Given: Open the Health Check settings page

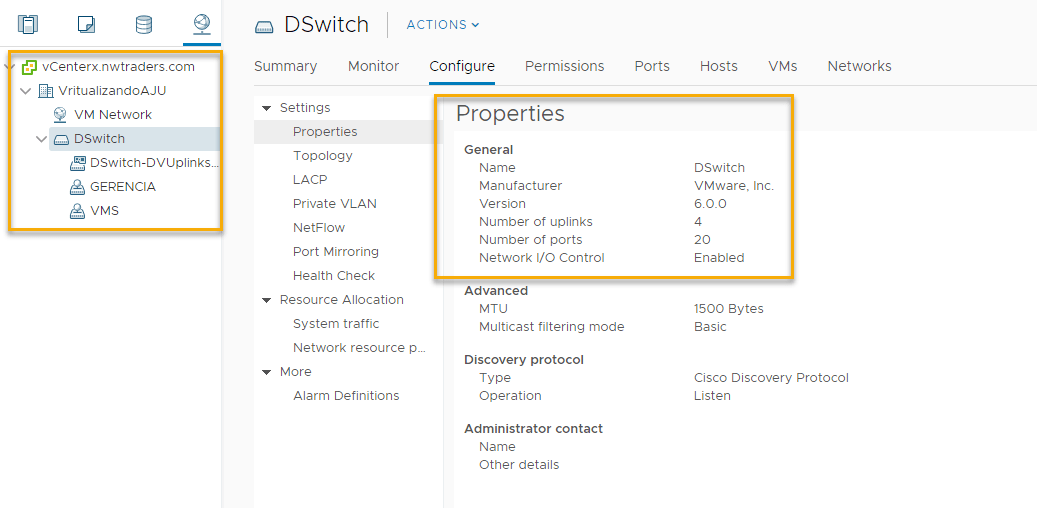Looking at the screenshot, I should pos(334,276).
